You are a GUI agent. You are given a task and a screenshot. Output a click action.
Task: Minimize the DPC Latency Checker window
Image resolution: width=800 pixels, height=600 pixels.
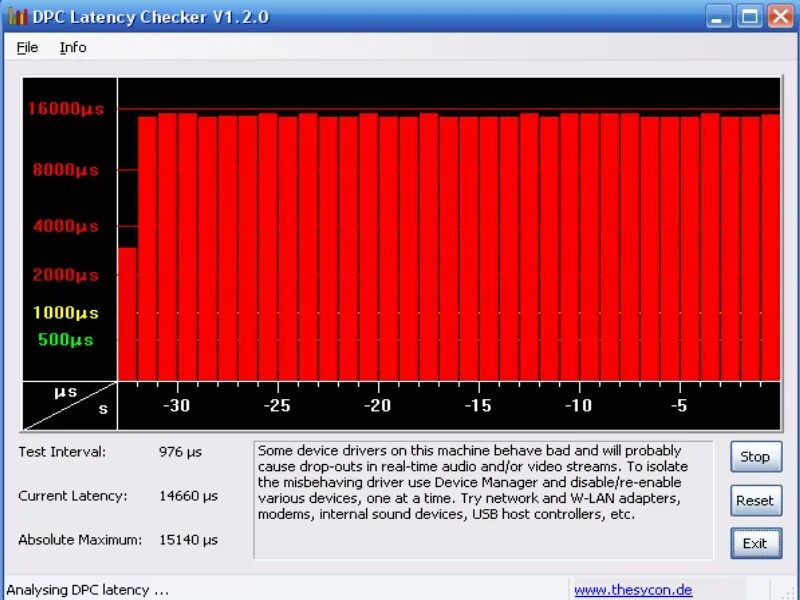point(718,16)
